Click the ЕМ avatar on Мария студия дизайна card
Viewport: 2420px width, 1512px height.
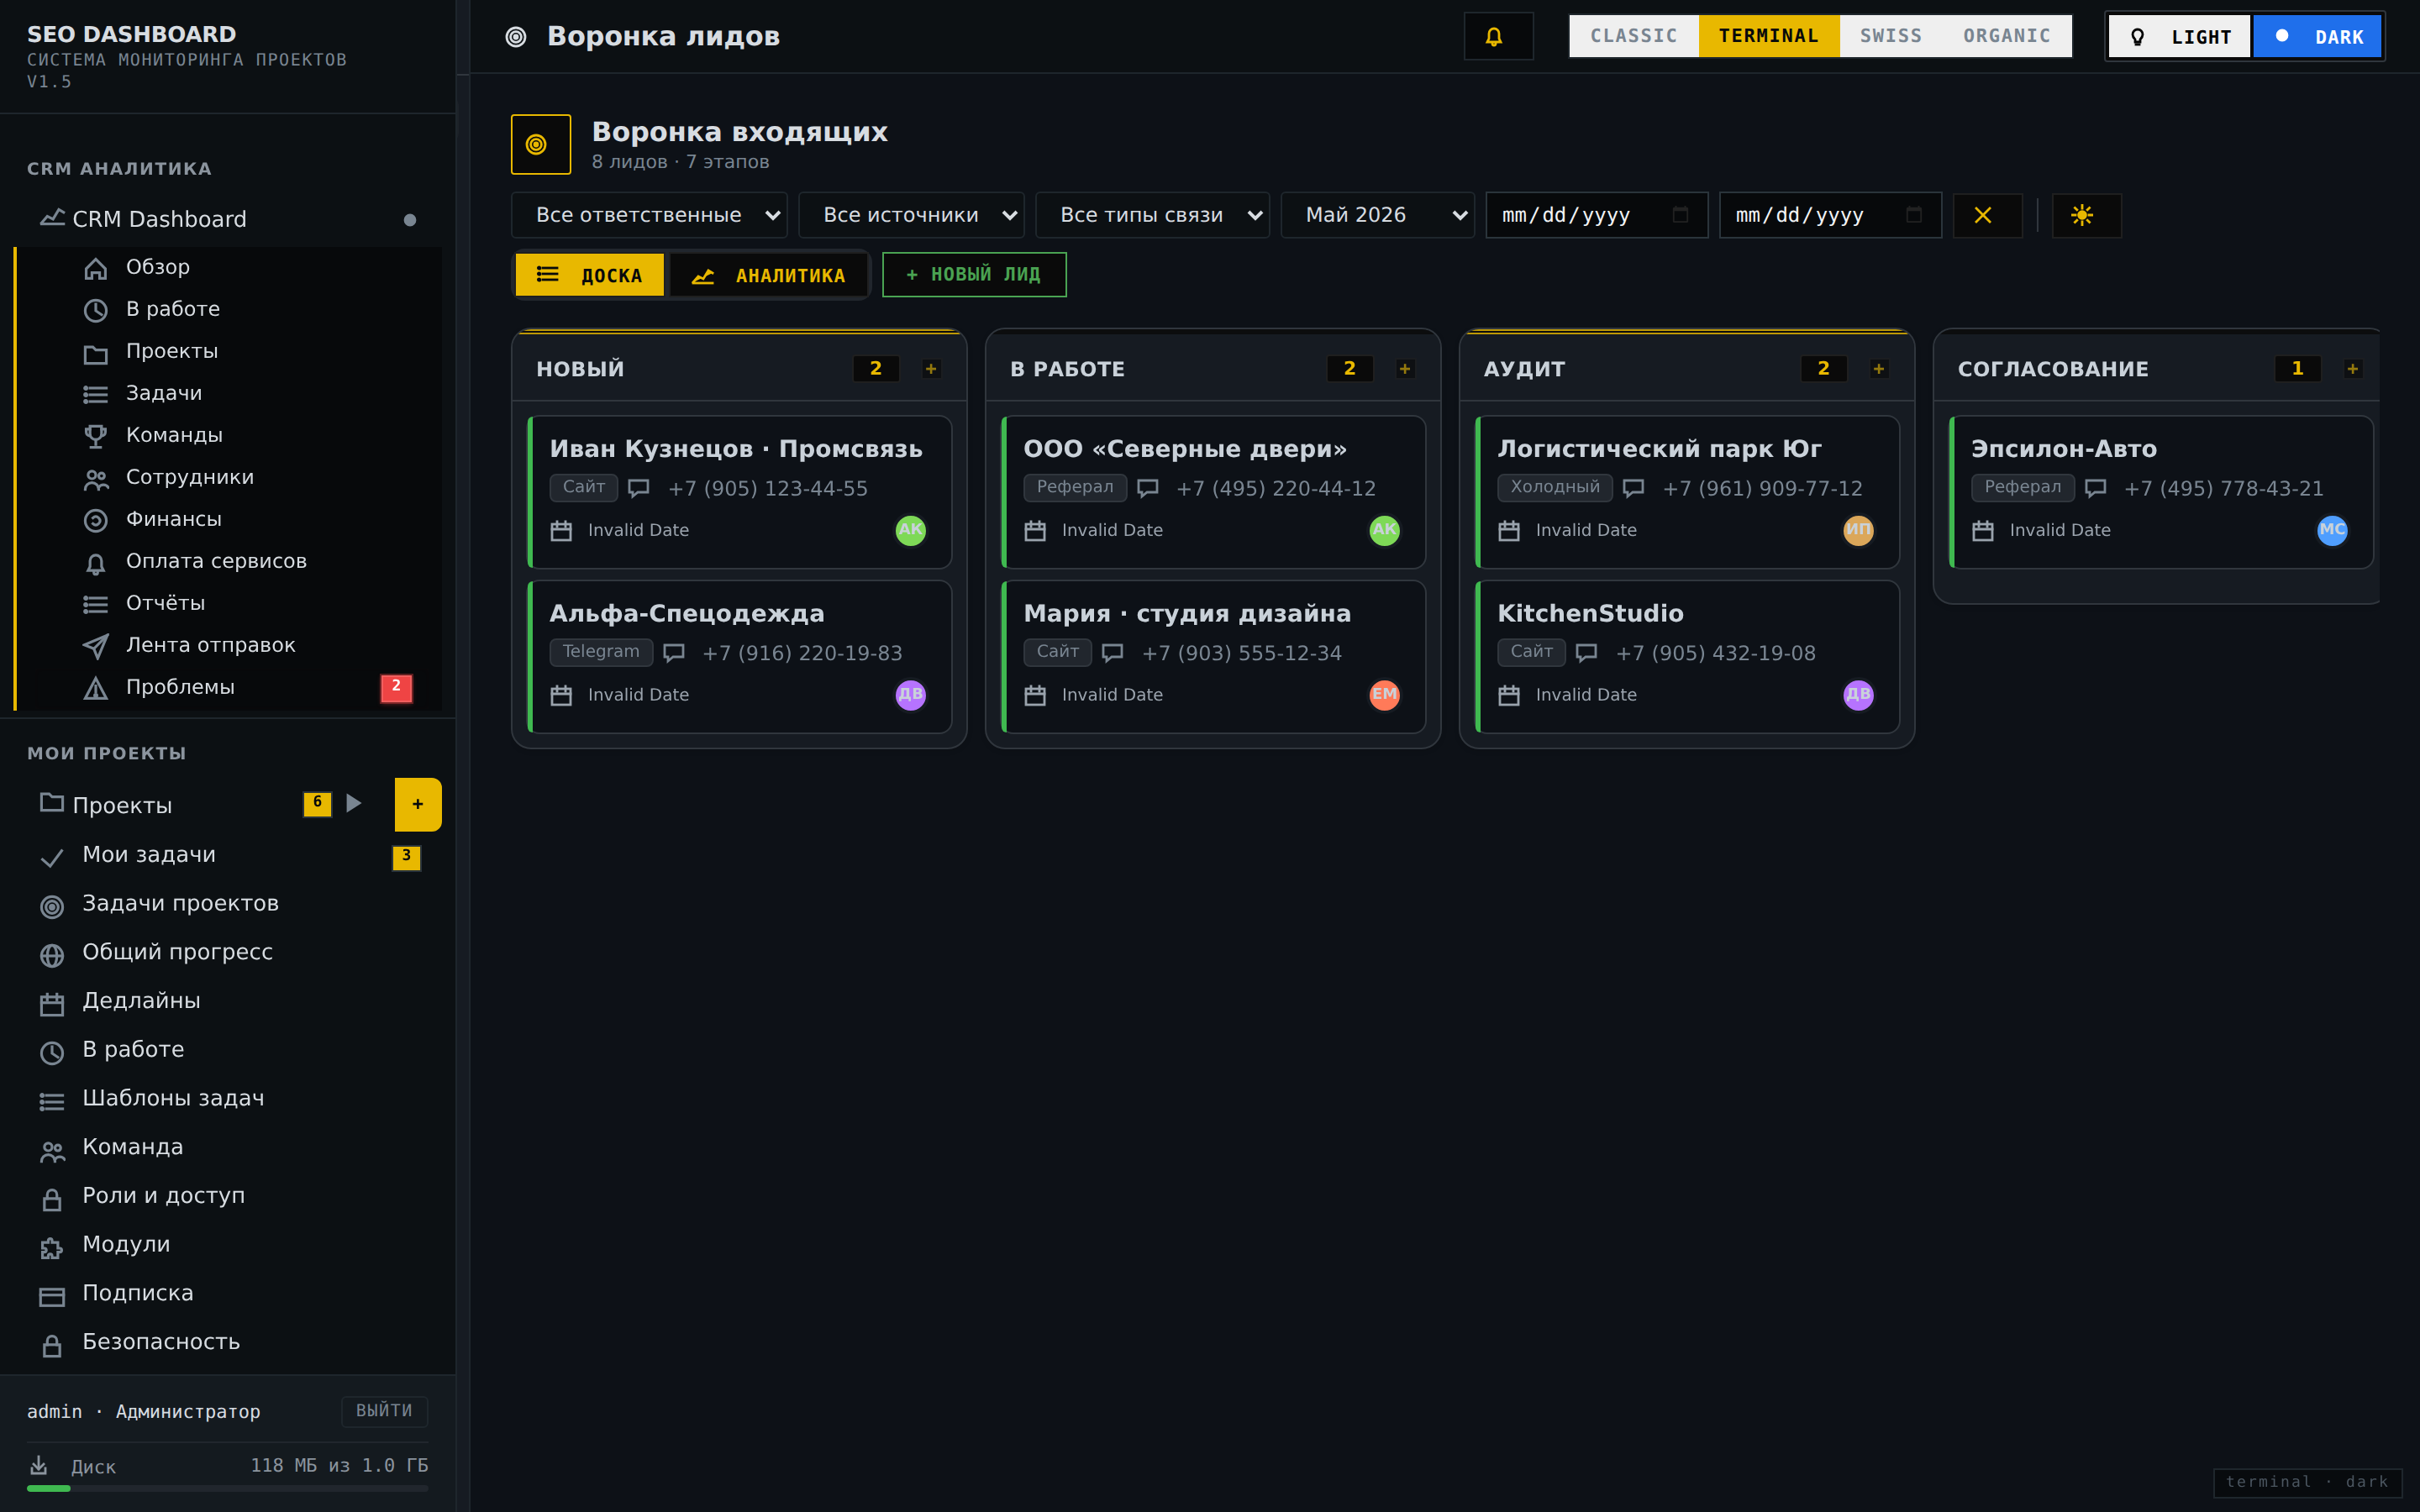coord(1384,695)
